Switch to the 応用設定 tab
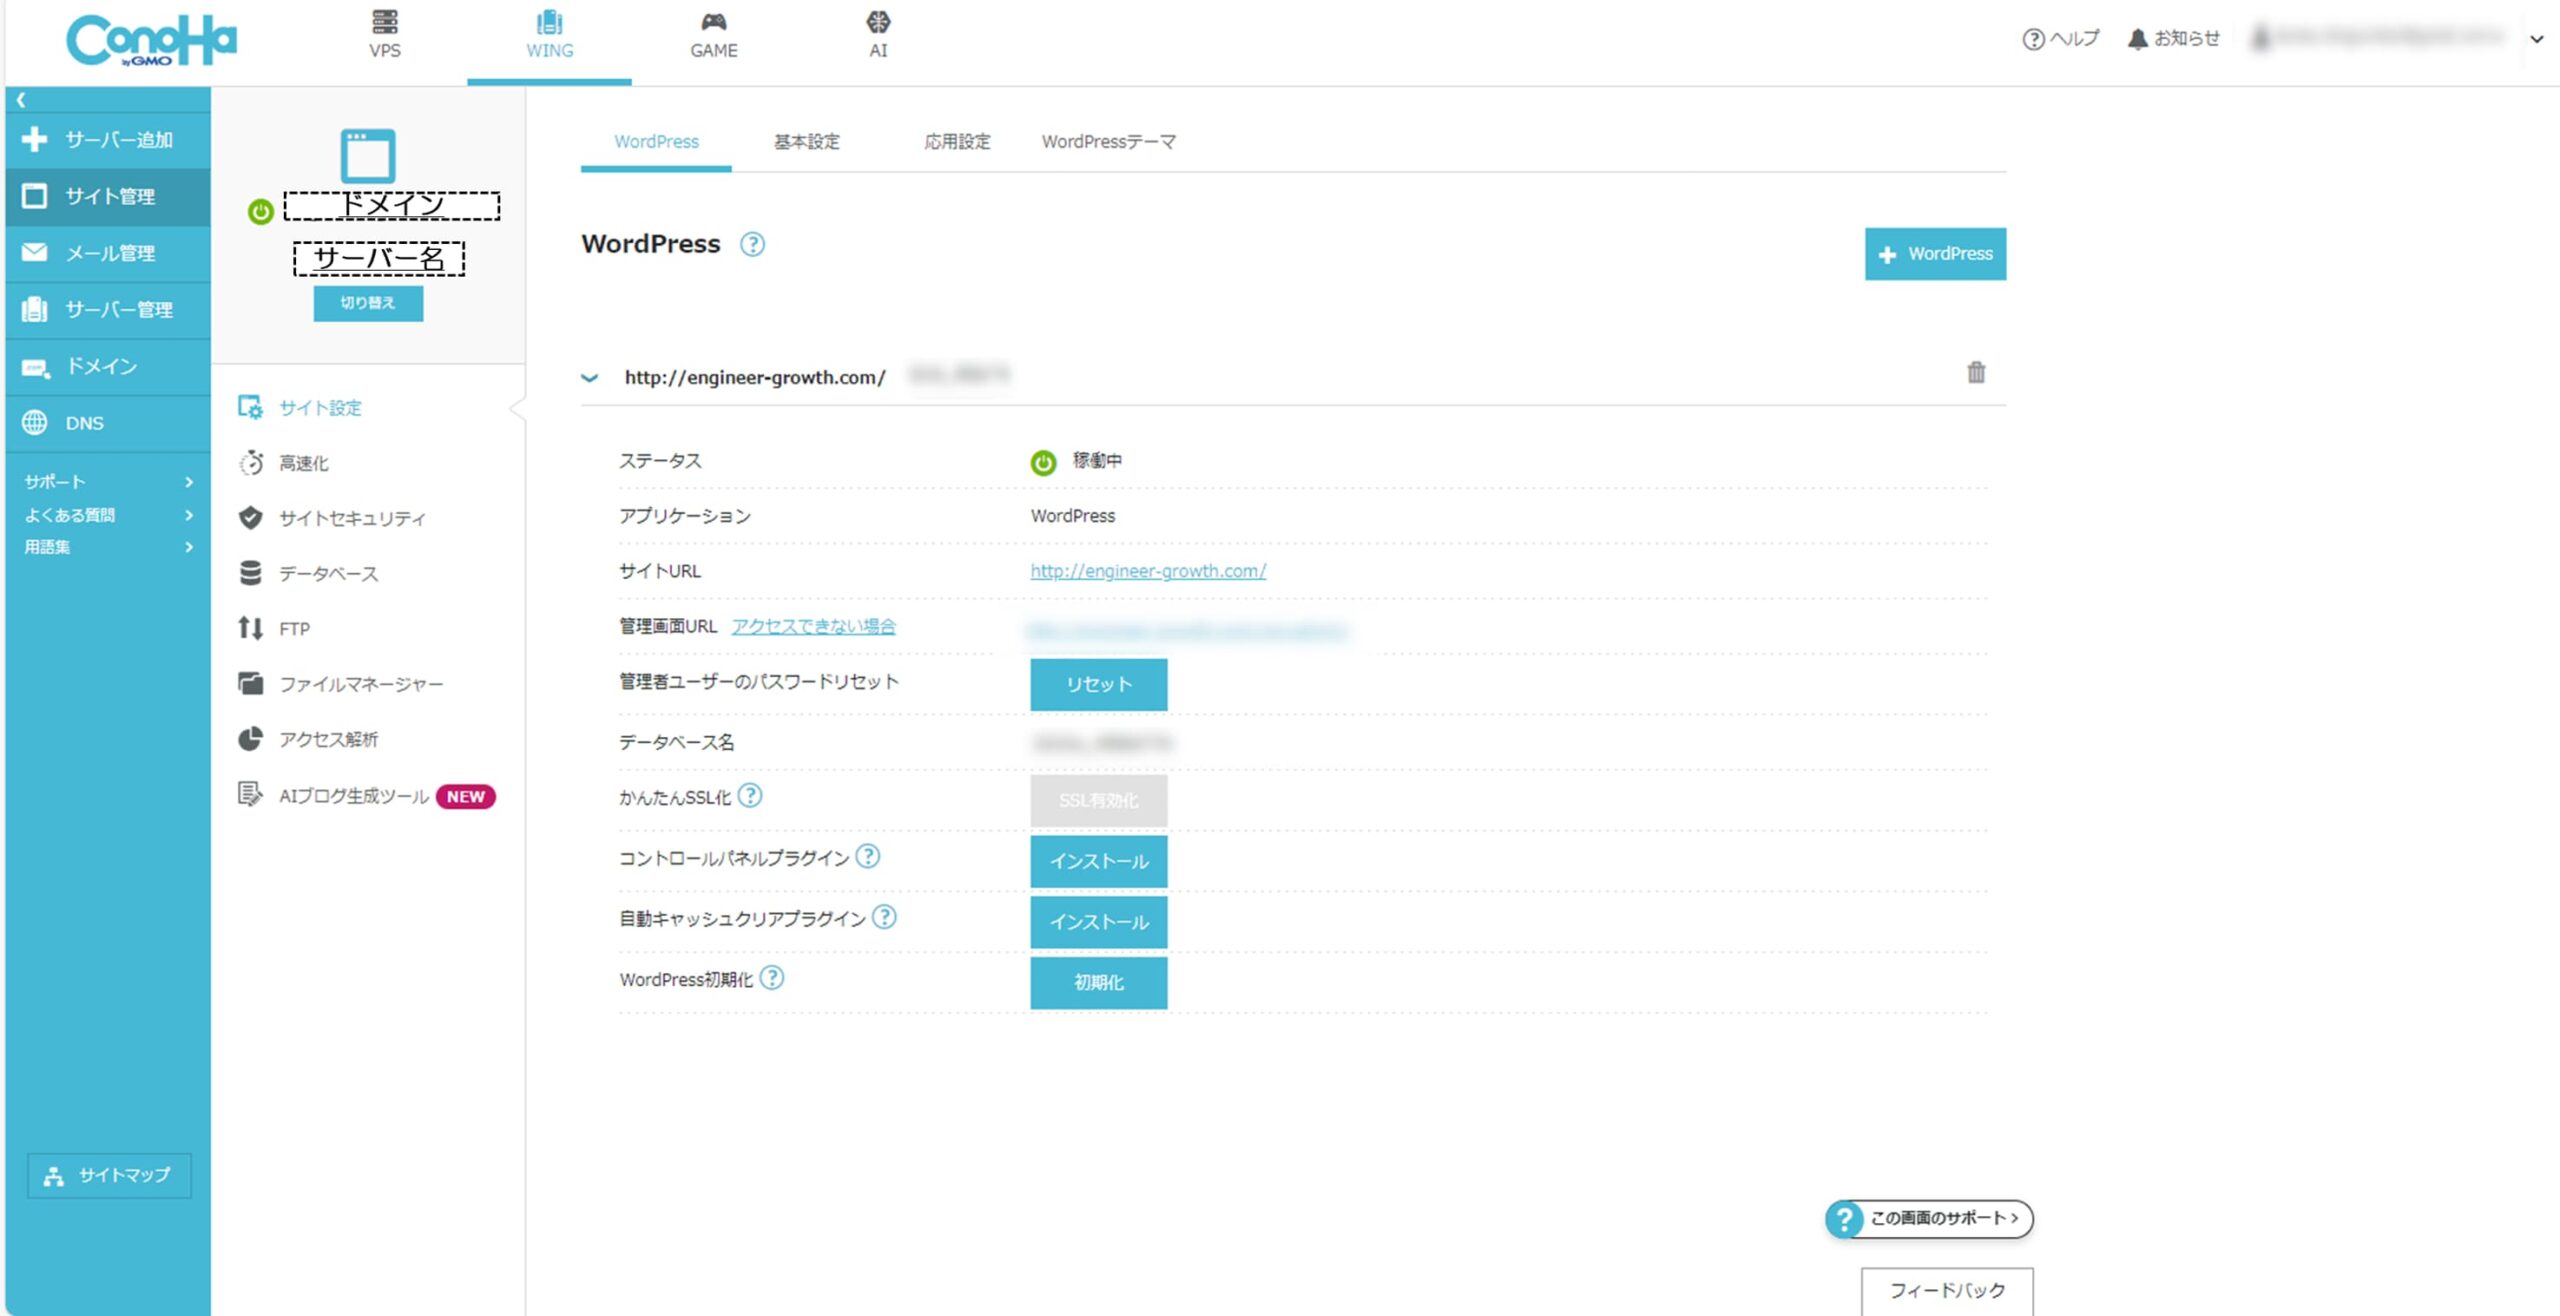 957,142
